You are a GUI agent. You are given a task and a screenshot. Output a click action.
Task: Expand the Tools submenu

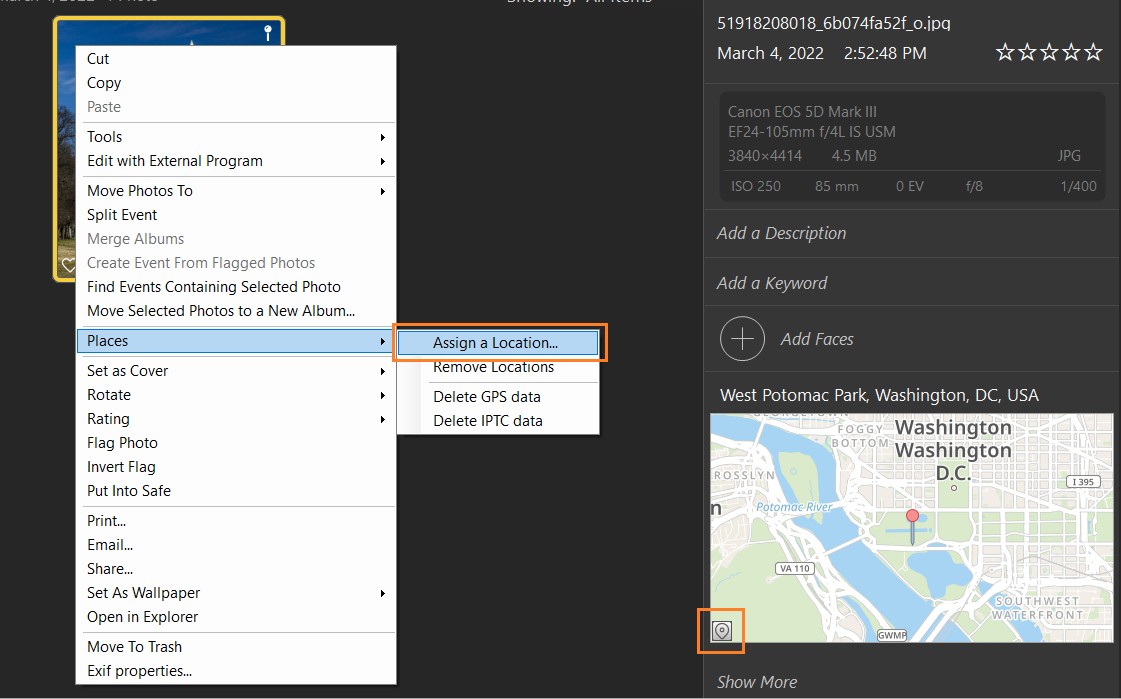point(236,137)
